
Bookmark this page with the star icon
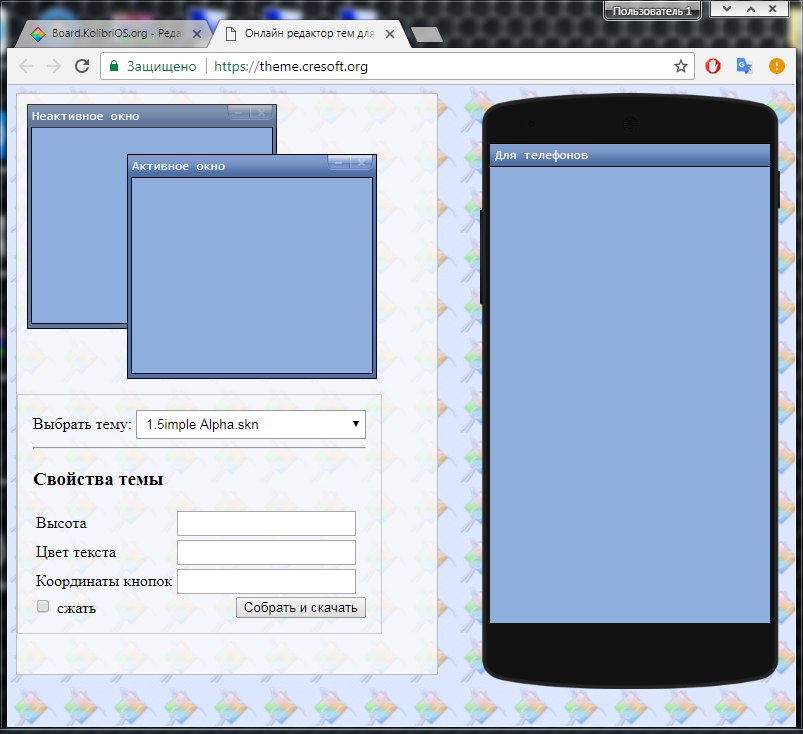tap(681, 66)
